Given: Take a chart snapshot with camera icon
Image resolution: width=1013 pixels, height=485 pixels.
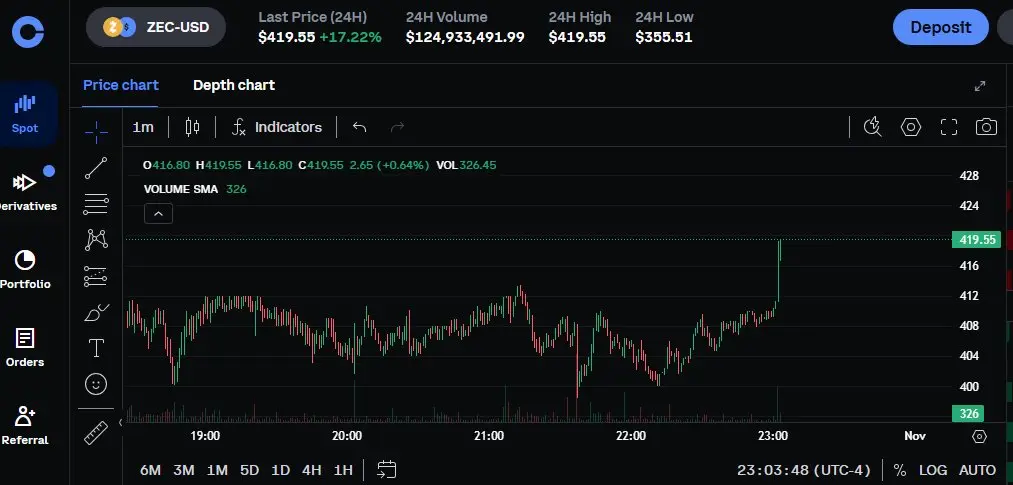Looking at the screenshot, I should (x=986, y=127).
